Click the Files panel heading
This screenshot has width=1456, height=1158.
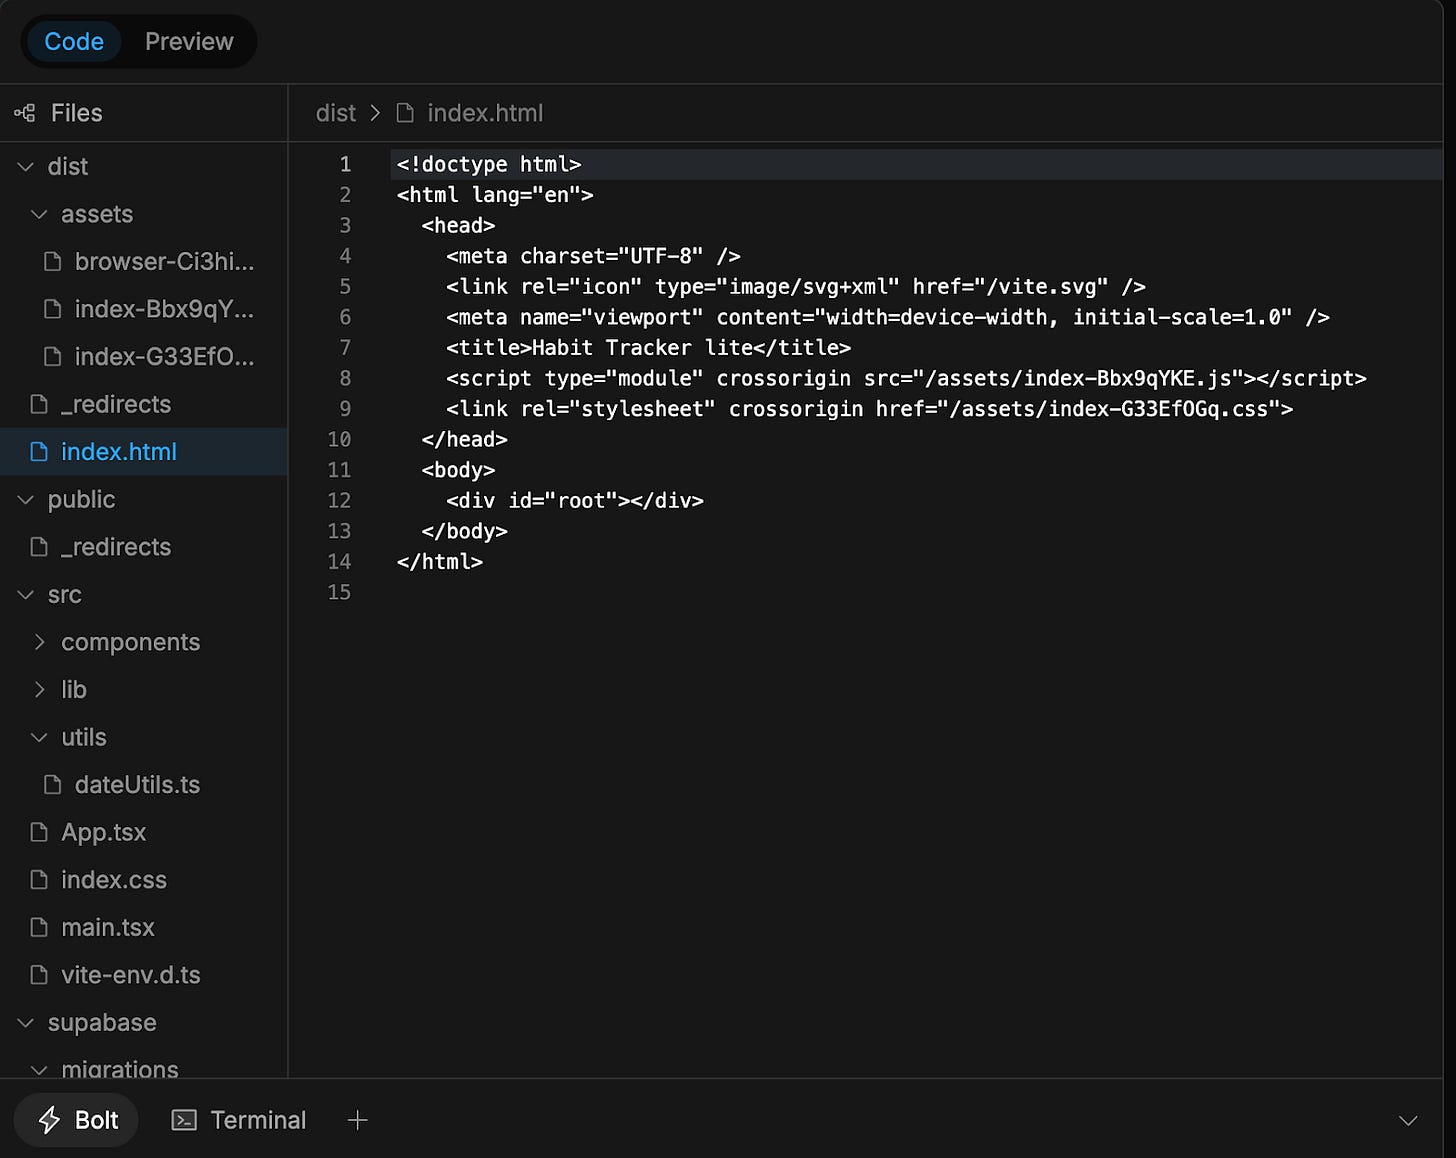(77, 113)
